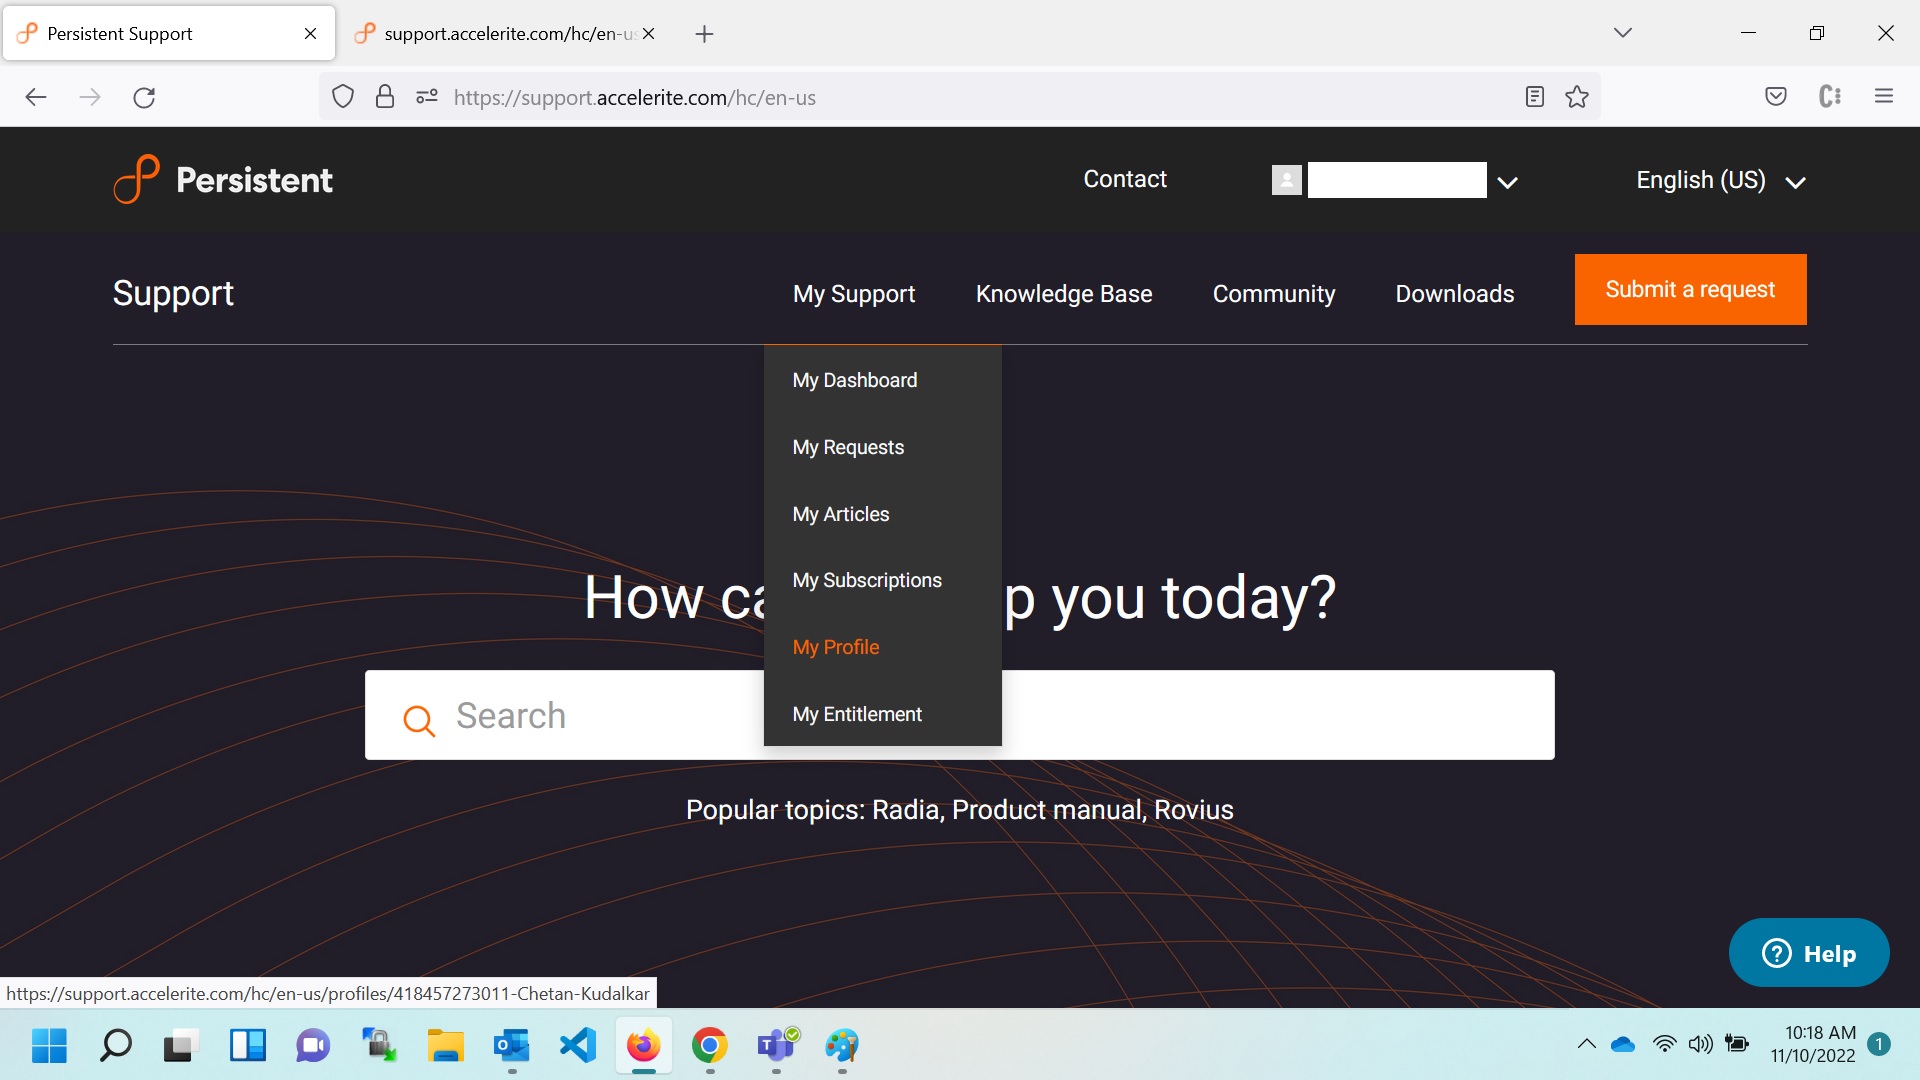Open the Contact link
Viewport: 1920px width, 1080px height.
1125,179
